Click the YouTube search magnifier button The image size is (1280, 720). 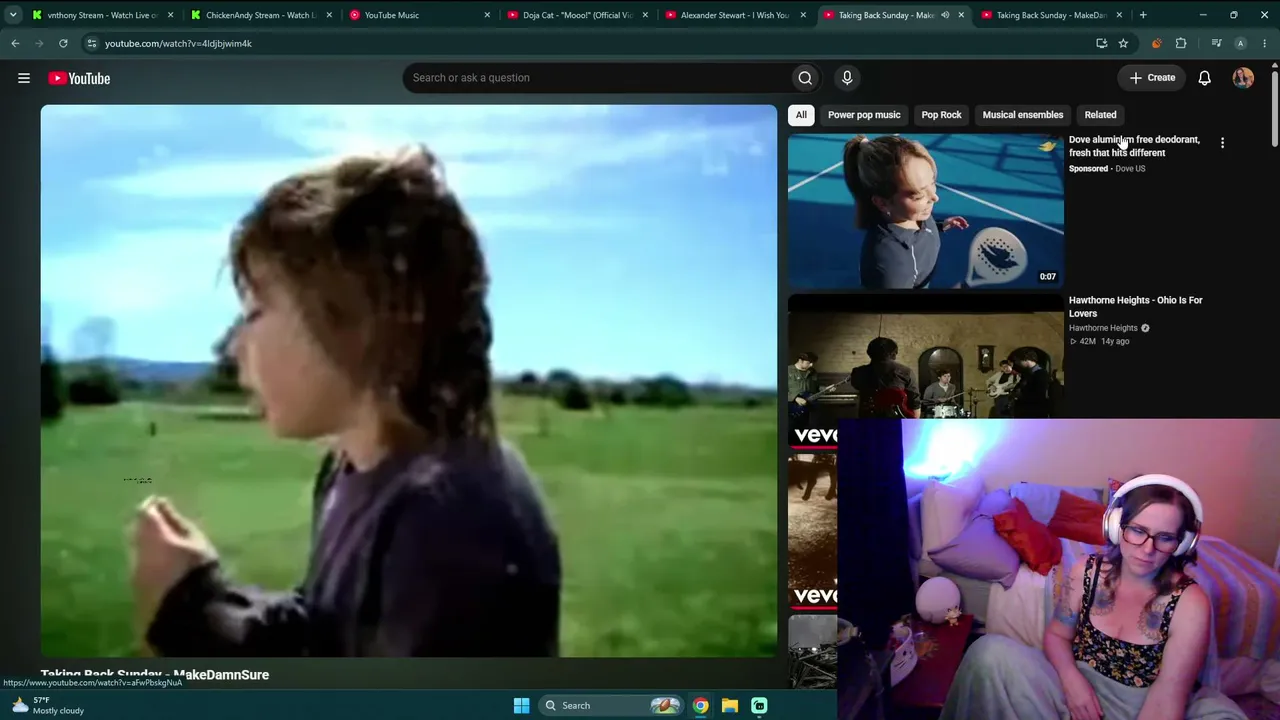pos(805,78)
